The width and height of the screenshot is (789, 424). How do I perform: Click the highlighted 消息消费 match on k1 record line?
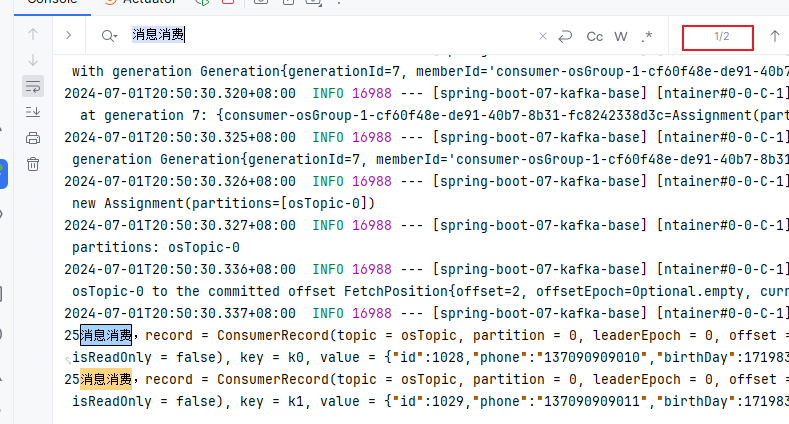tap(106, 379)
